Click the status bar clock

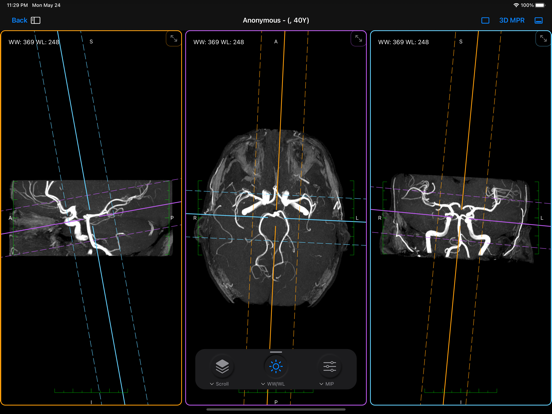click(17, 5)
